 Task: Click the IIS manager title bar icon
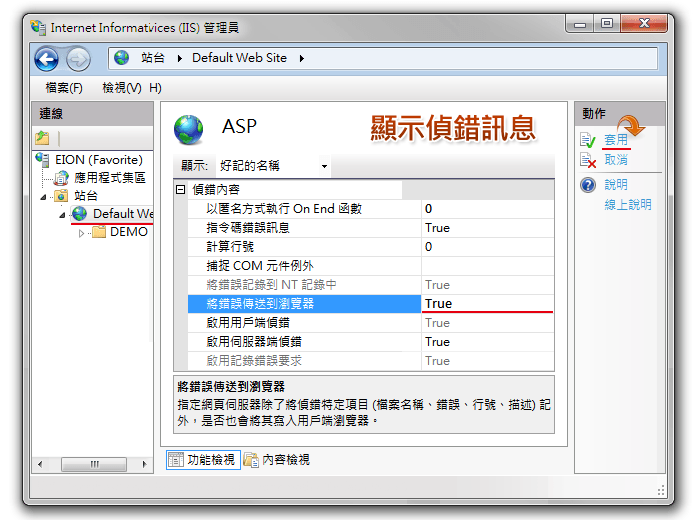38,27
